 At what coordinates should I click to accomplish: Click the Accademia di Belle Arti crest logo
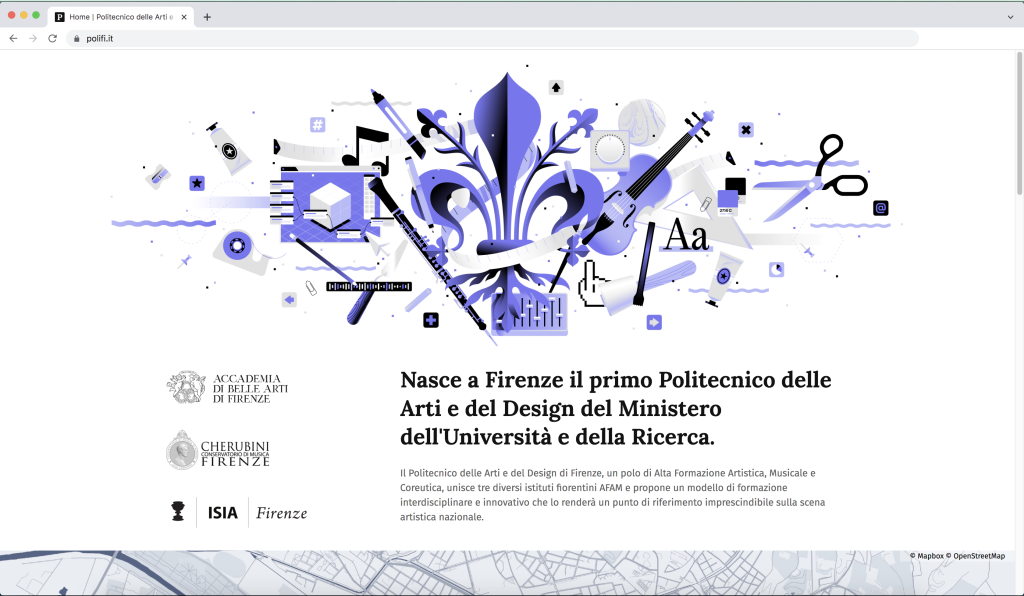pos(188,385)
